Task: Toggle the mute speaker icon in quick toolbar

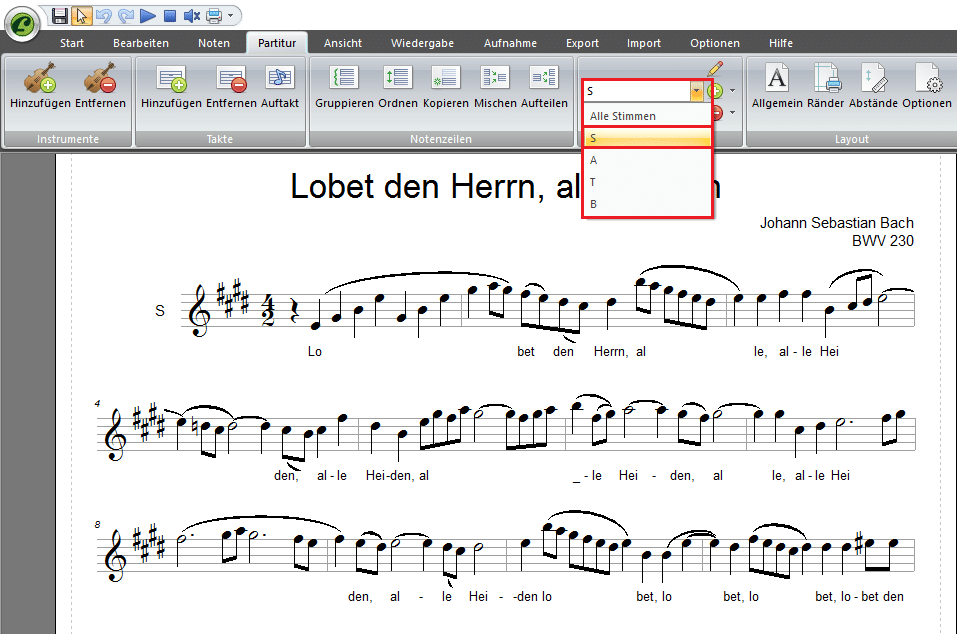Action: [192, 15]
